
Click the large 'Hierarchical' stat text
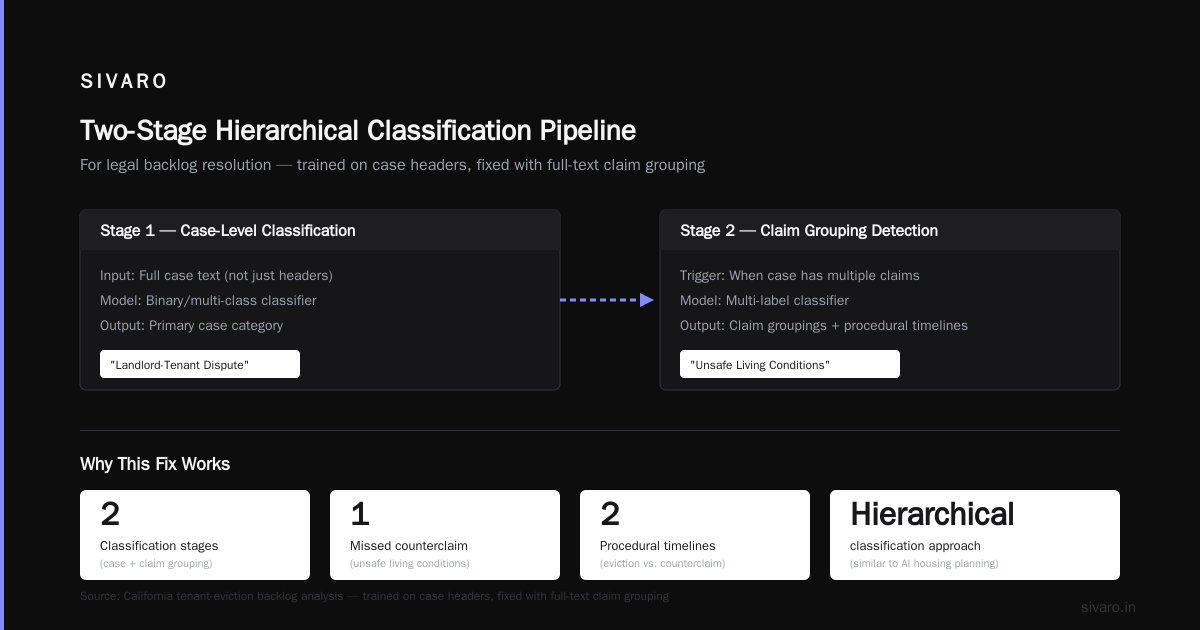[x=932, y=514]
